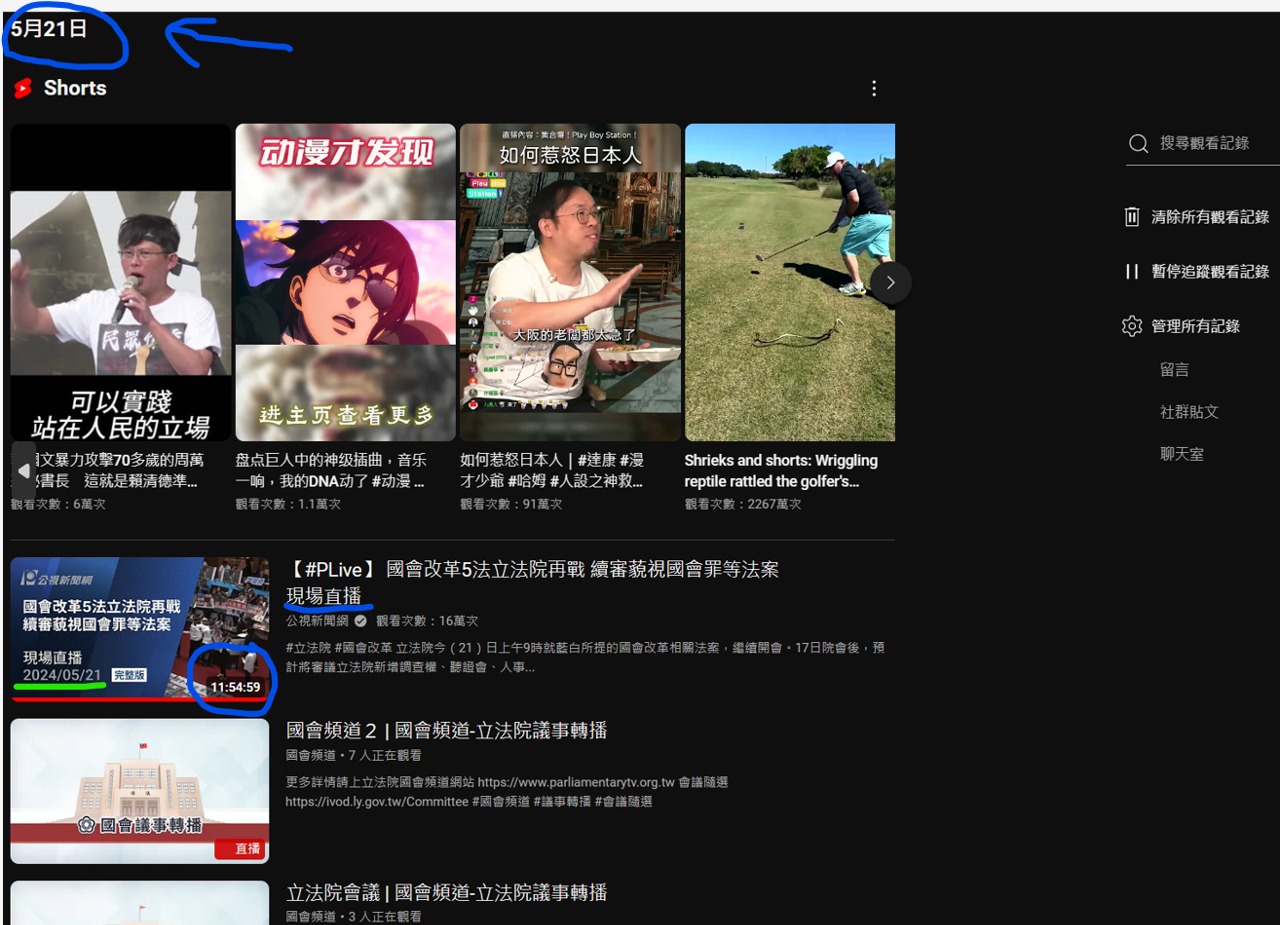Screen dimensions: 1280x925
Task: Click the gear icon for managing history
Action: (x=1132, y=326)
